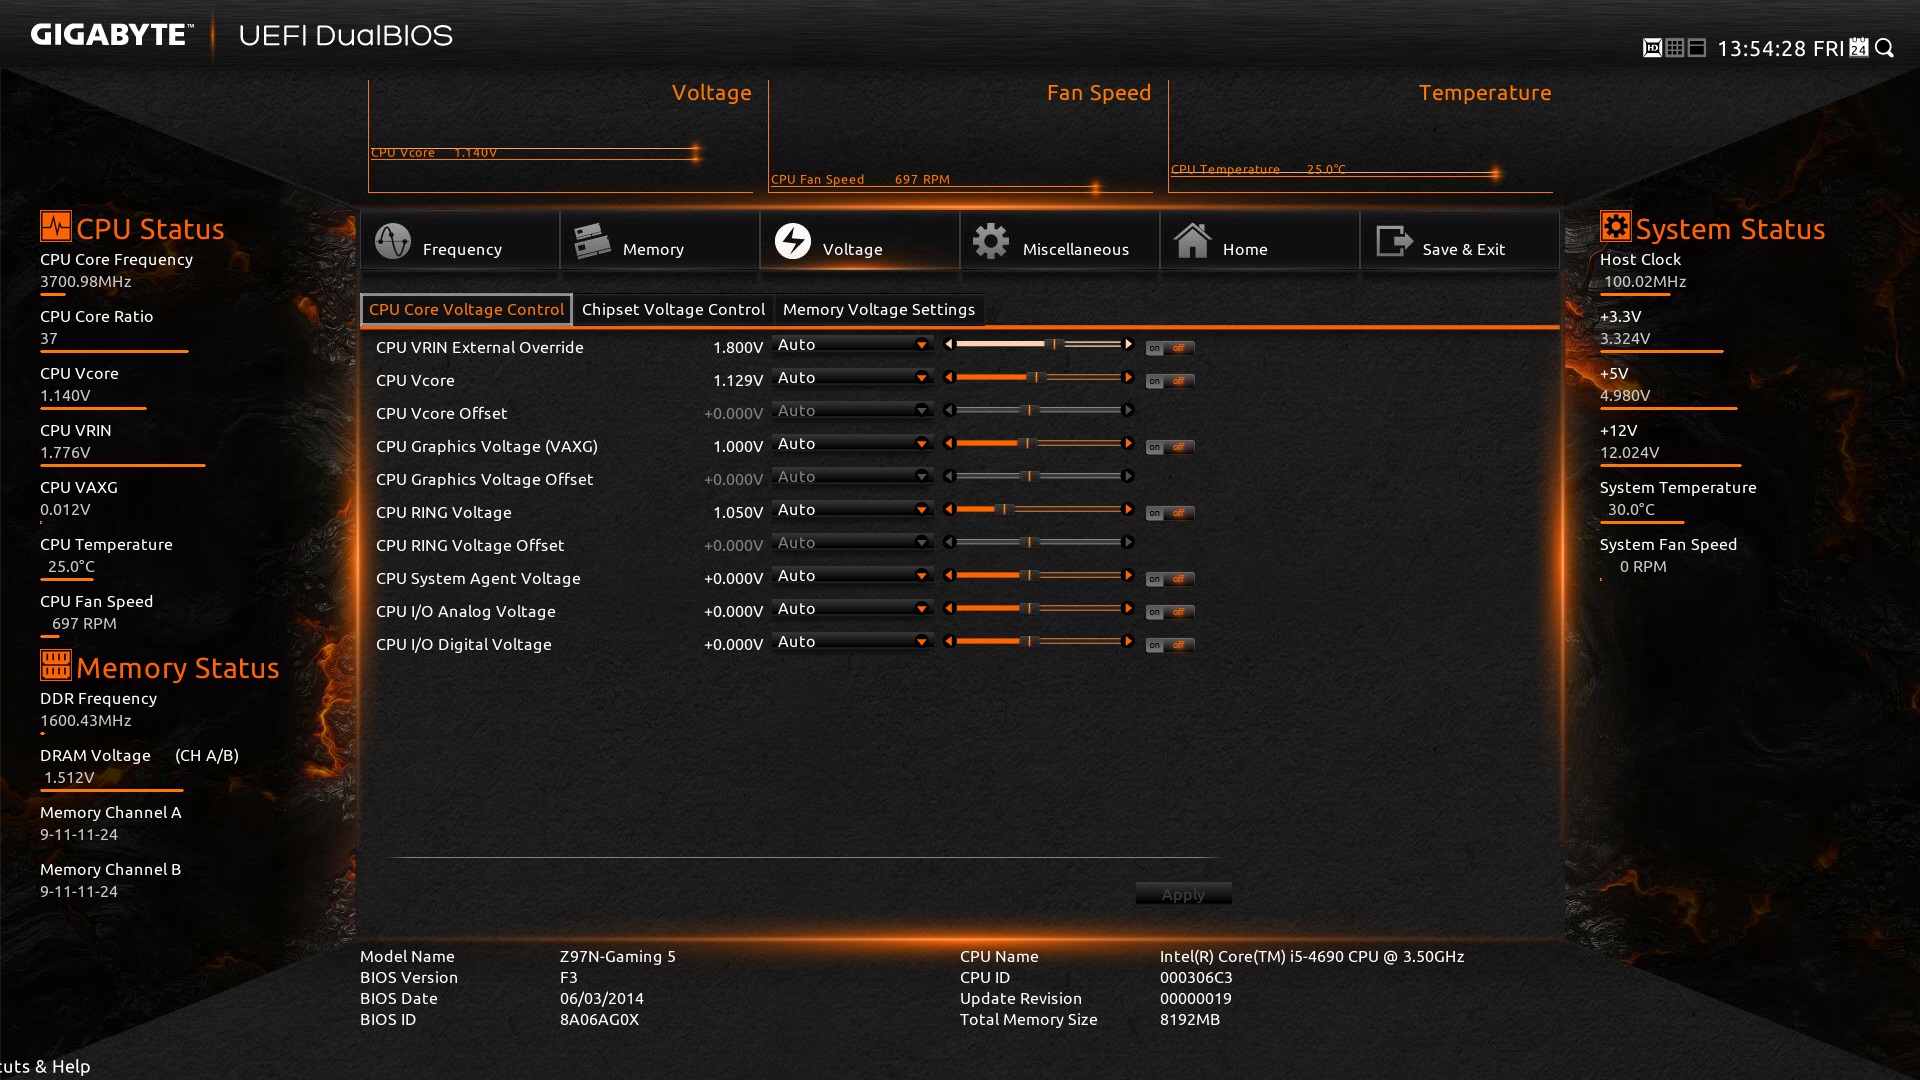This screenshot has height=1080, width=1920.
Task: Click the Memory Status chip icon
Action: pos(56,665)
